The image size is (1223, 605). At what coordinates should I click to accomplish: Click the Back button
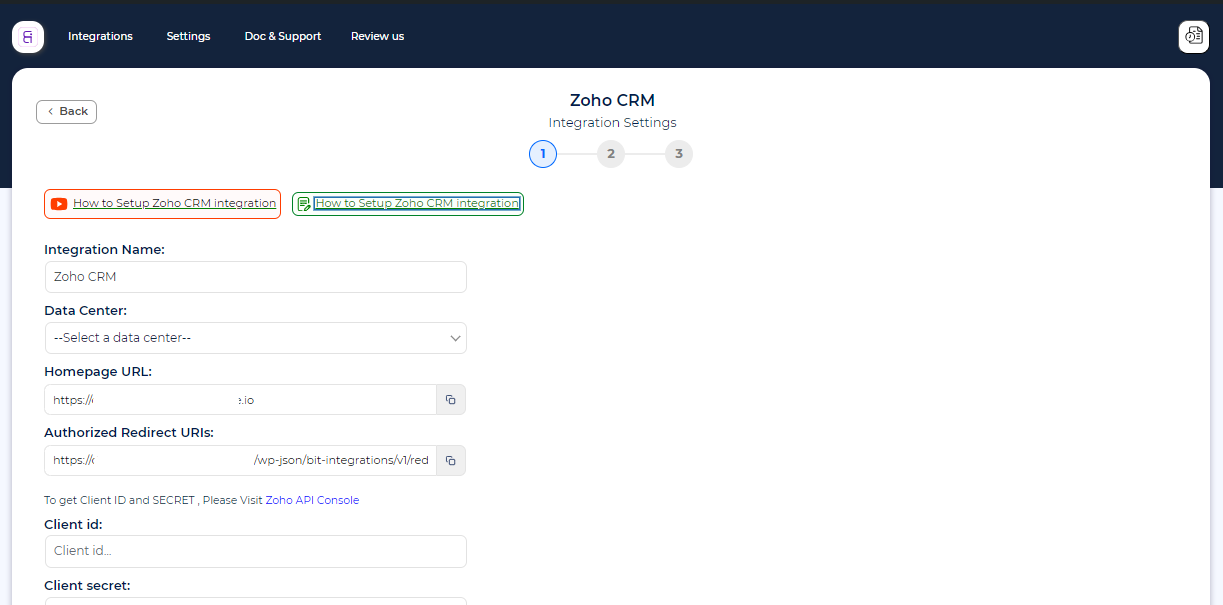[x=66, y=111]
